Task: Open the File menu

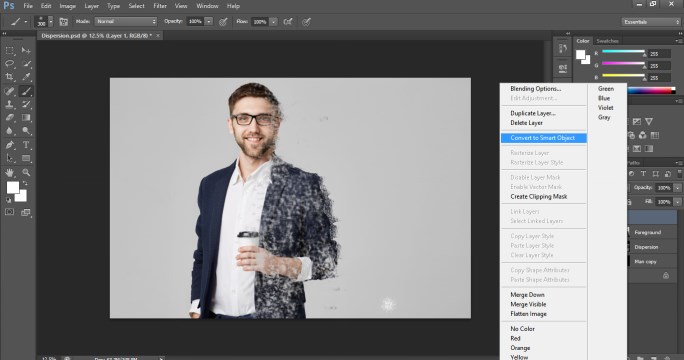Action: coord(28,6)
